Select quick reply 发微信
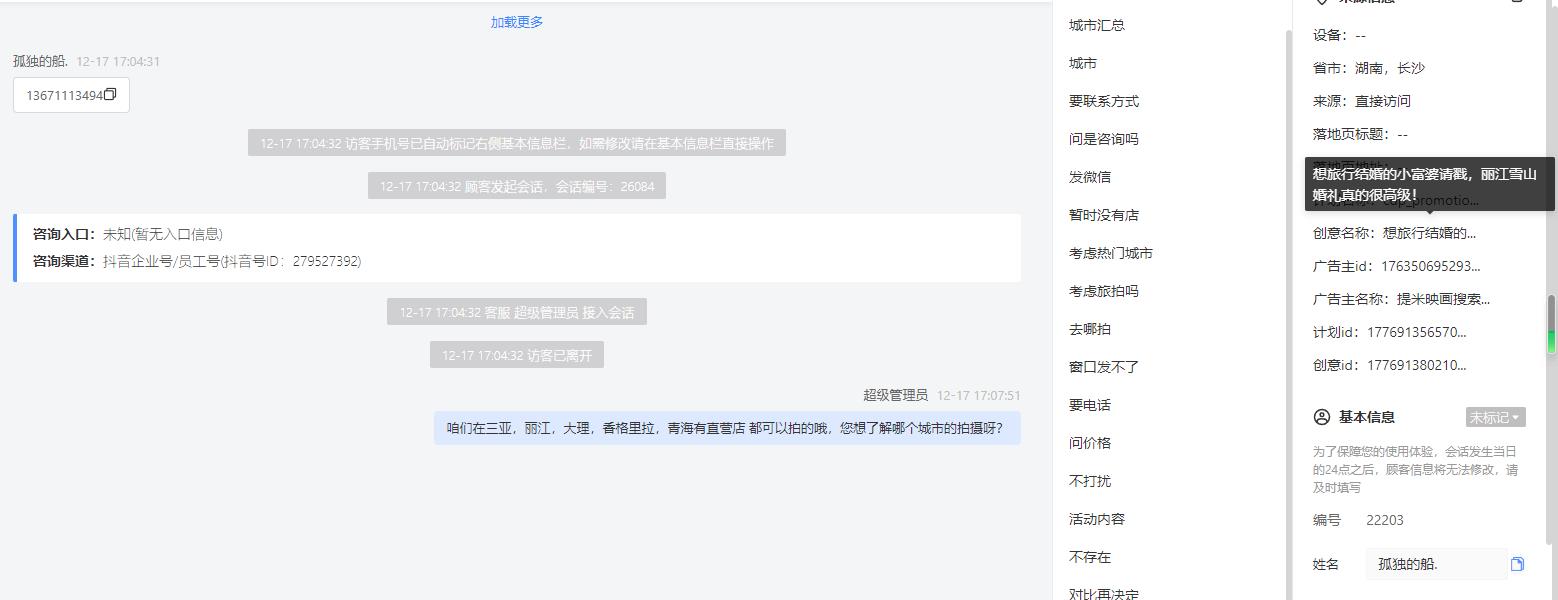 (1090, 177)
